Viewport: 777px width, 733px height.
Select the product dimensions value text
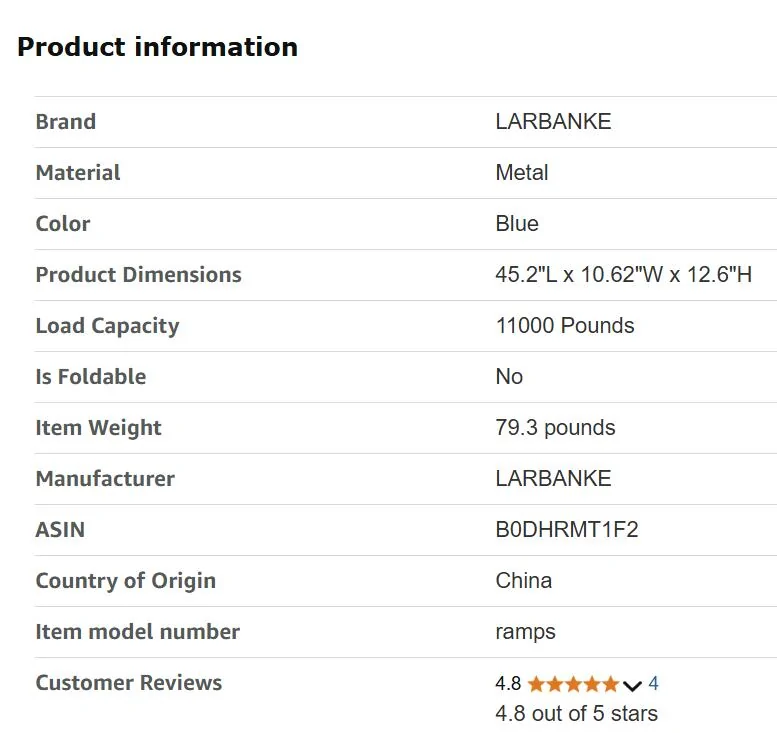point(623,275)
